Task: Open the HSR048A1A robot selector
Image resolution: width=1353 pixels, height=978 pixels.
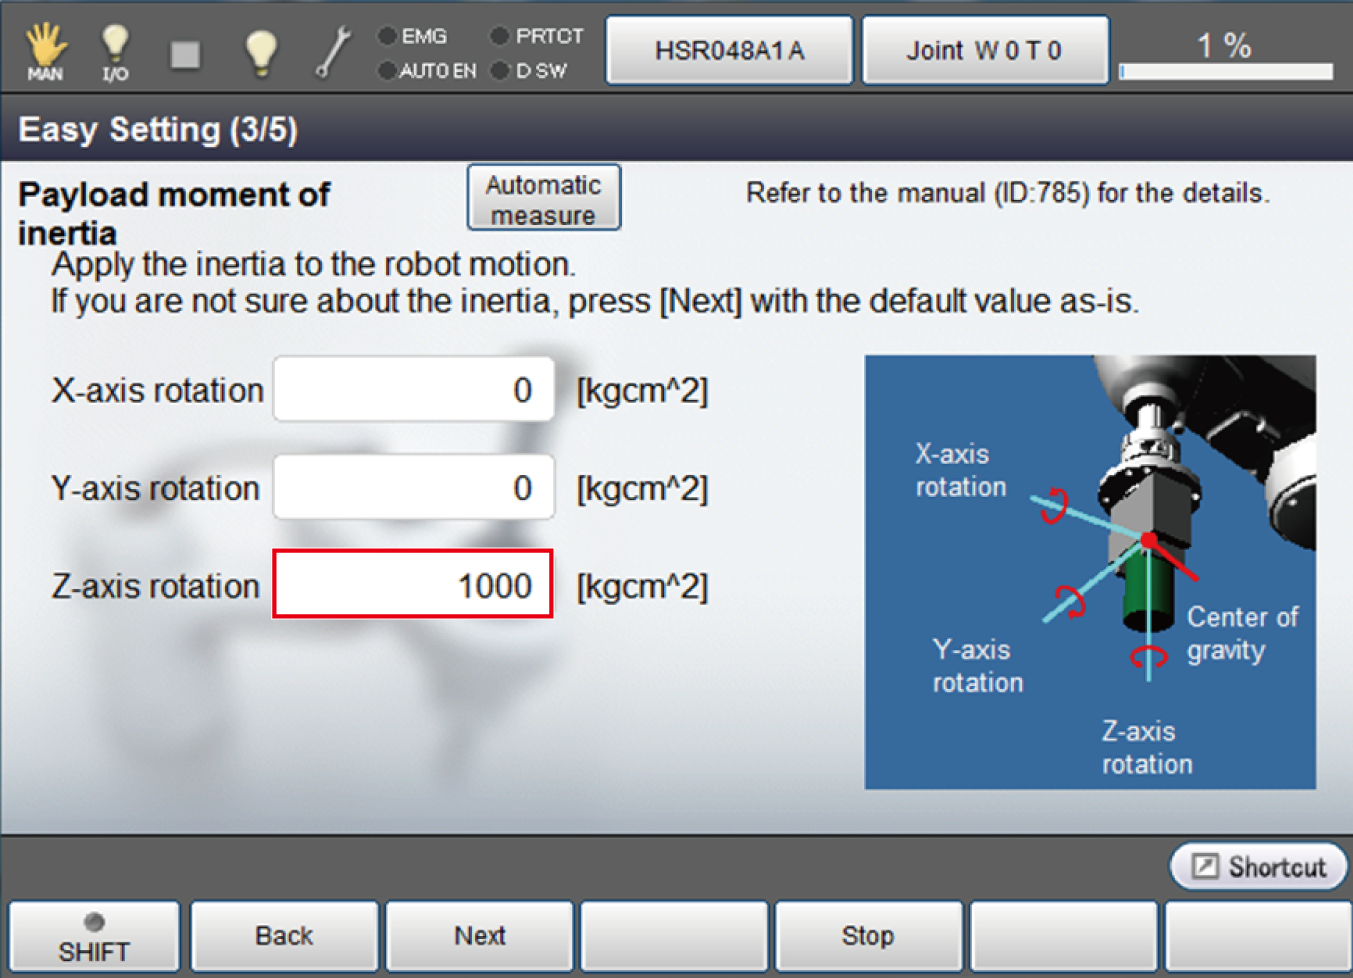Action: point(729,50)
